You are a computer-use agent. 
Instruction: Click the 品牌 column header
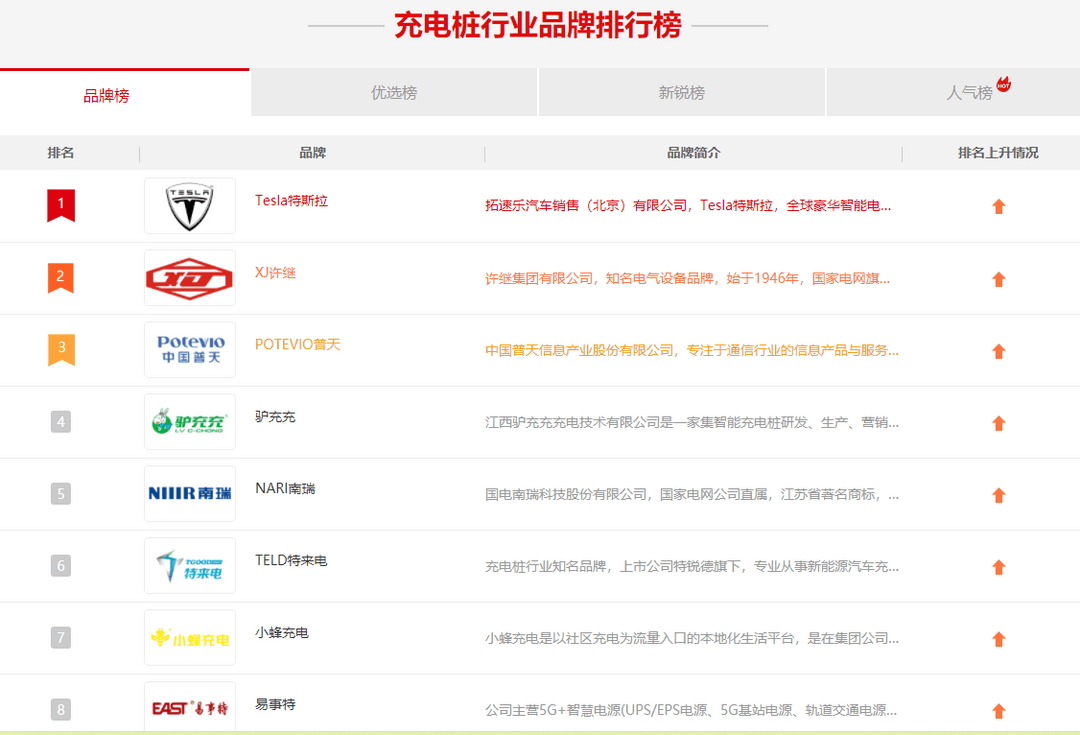[312, 153]
